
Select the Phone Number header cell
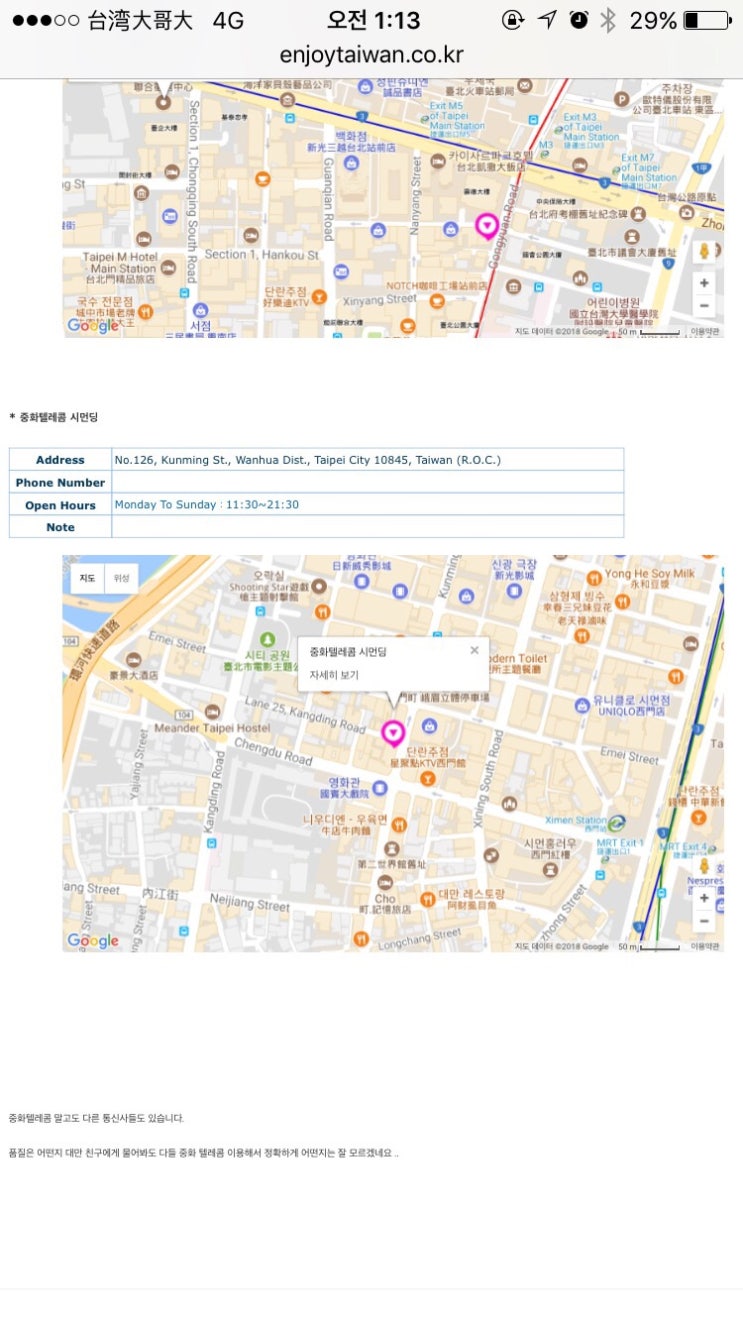[x=60, y=483]
